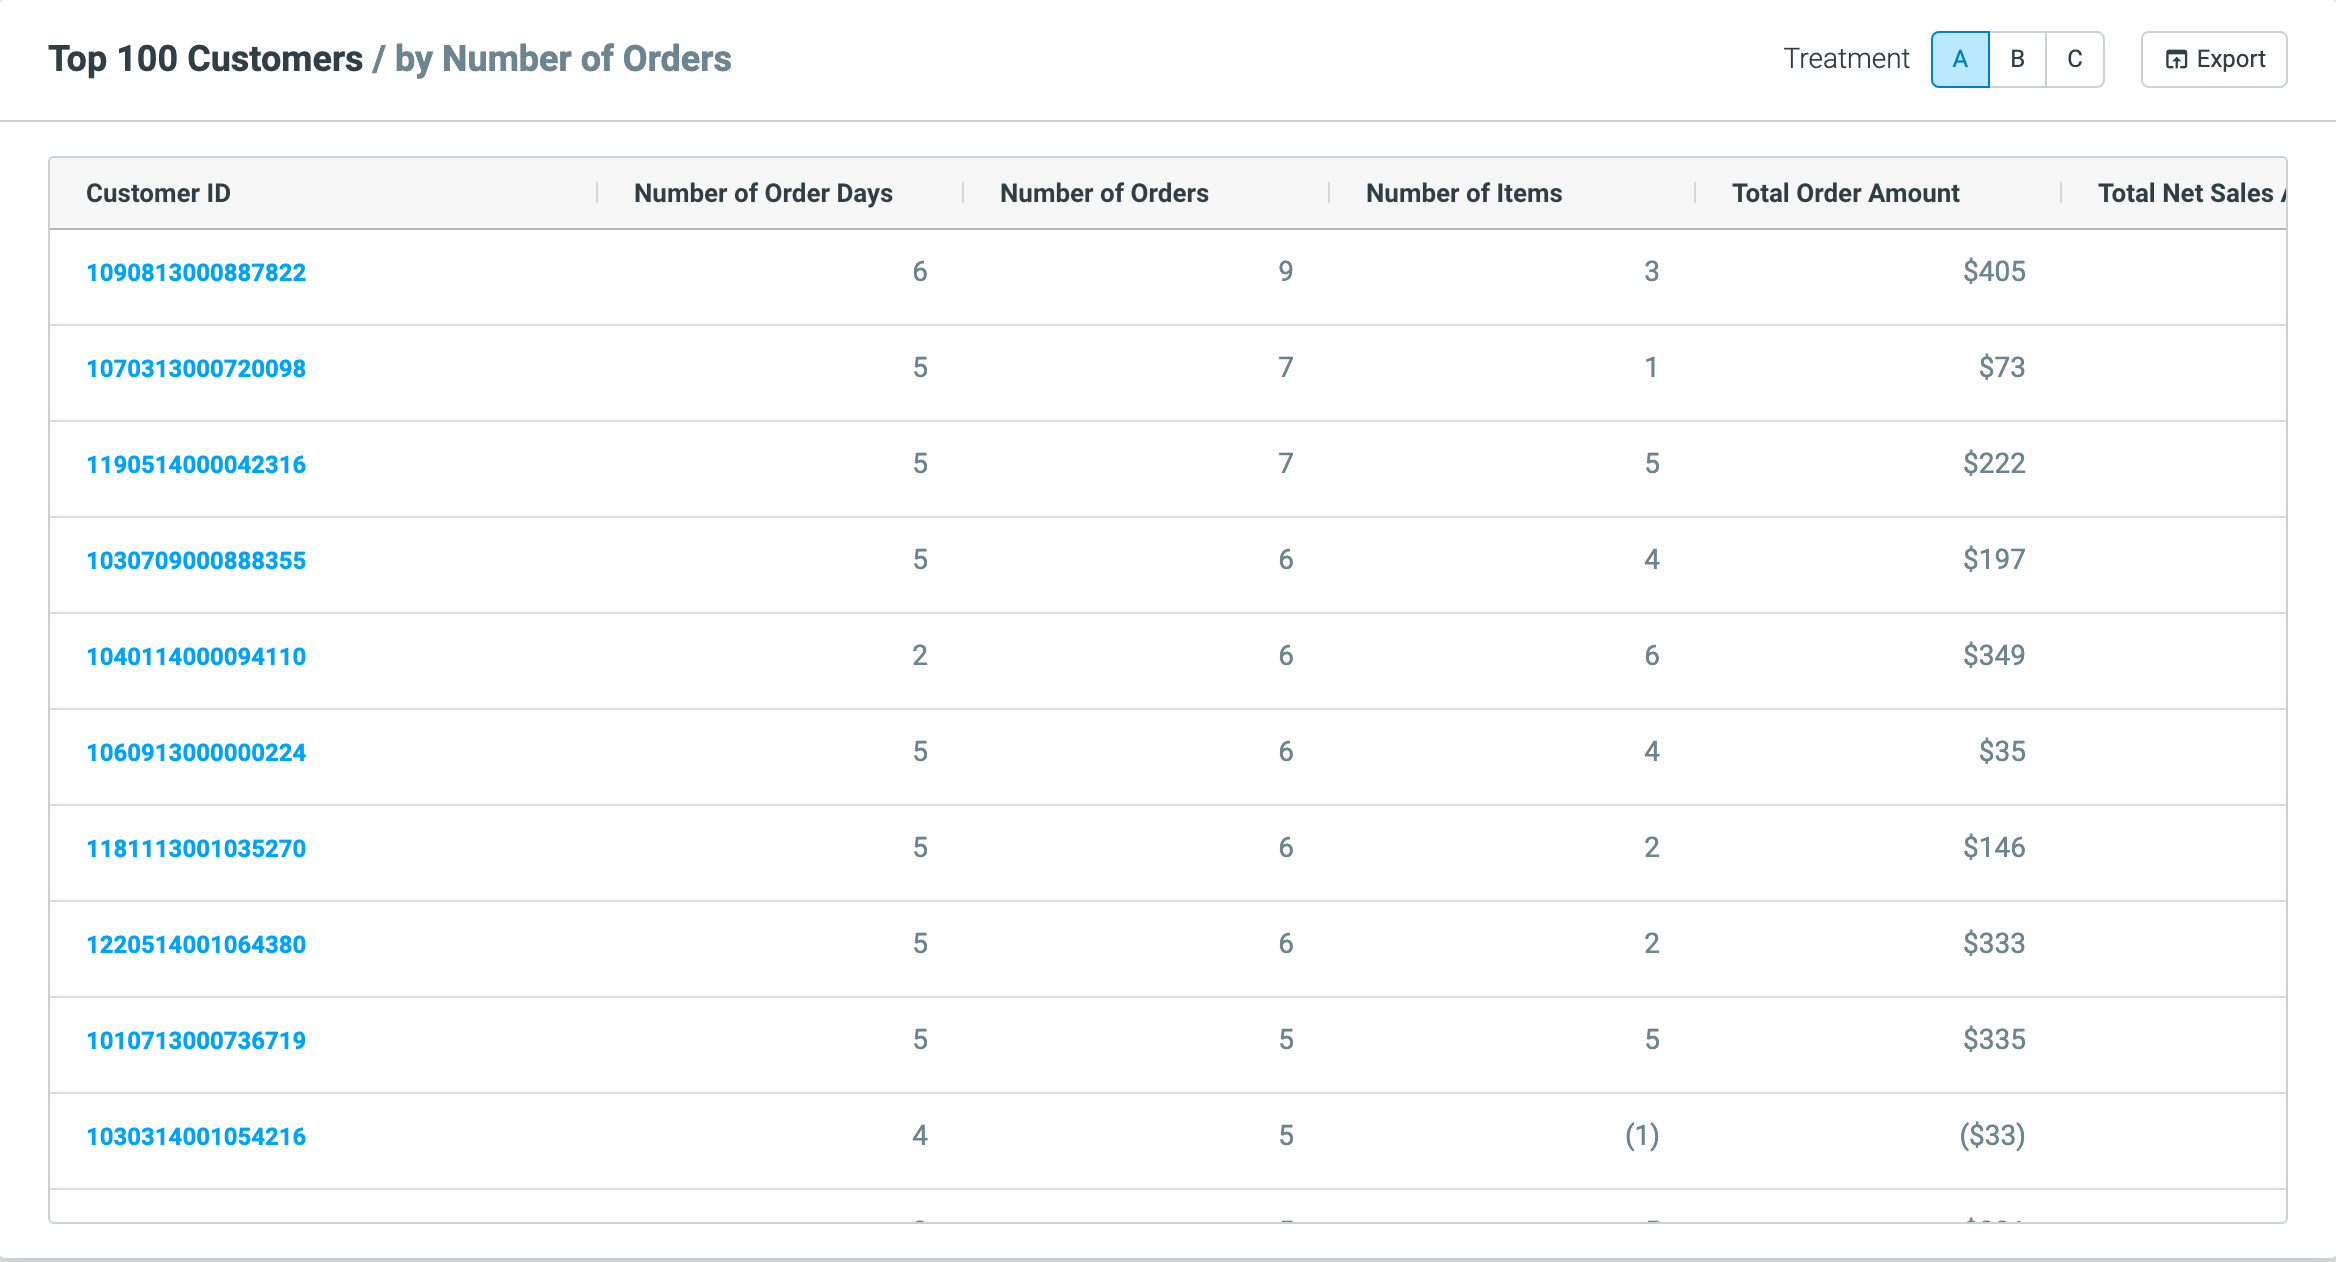Switch to Treatment B
Image resolution: width=2336 pixels, height=1262 pixels.
[2018, 60]
